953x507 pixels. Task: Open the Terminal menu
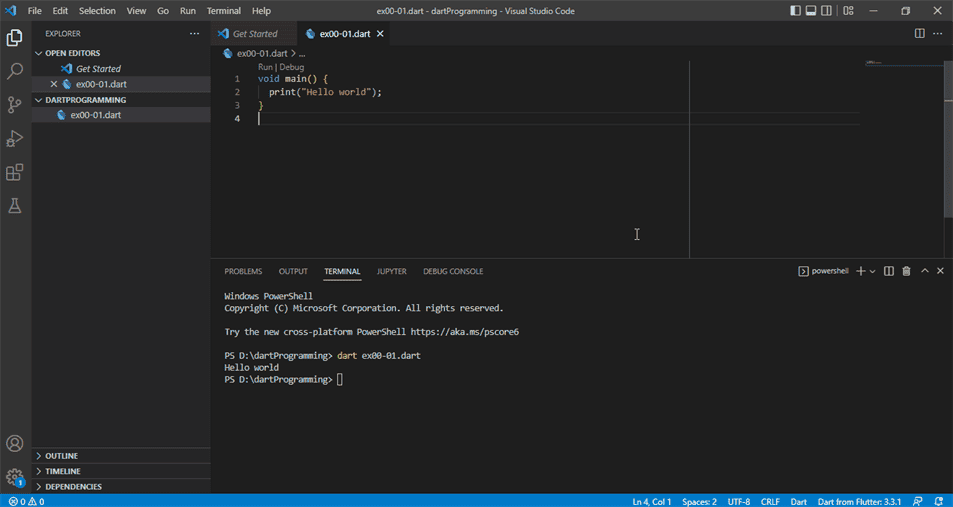pyautogui.click(x=223, y=11)
